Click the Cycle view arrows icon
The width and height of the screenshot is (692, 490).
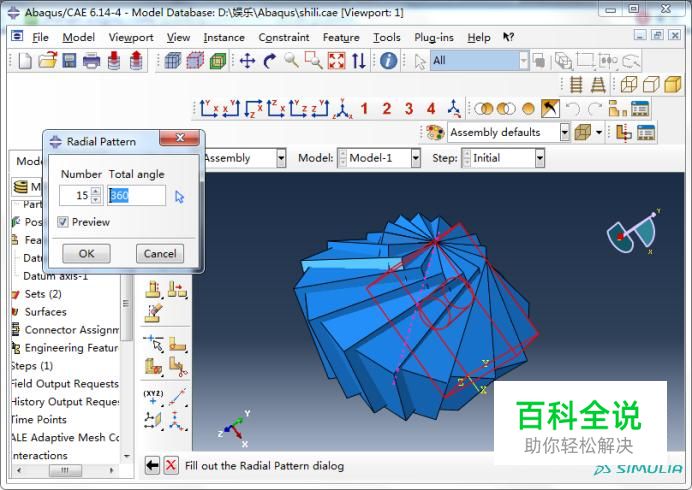click(x=359, y=61)
